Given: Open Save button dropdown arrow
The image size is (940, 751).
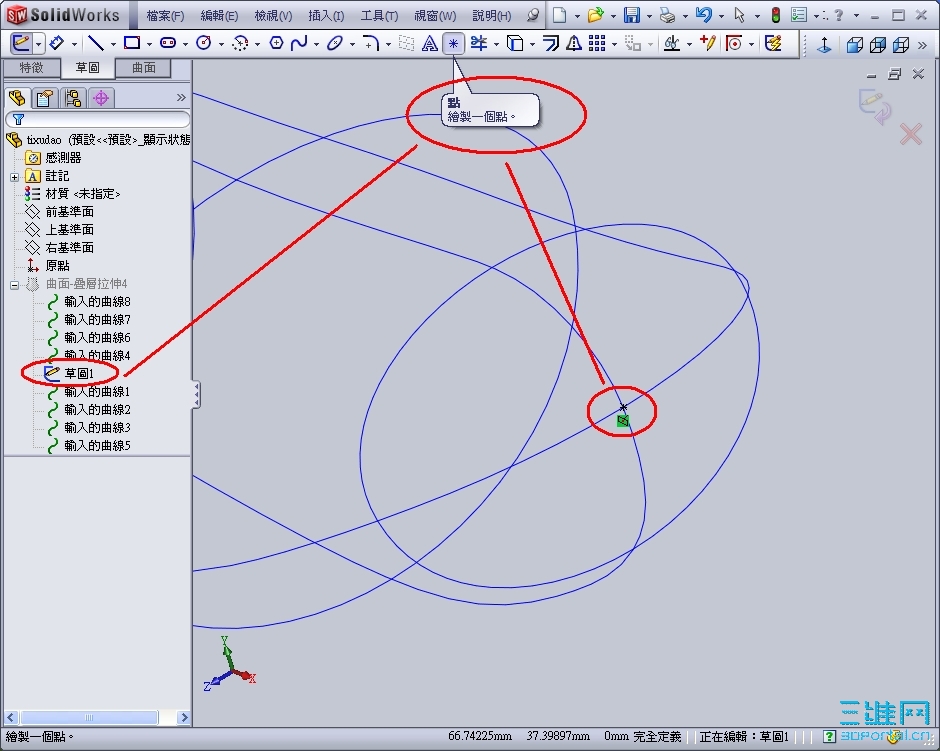Looking at the screenshot, I should point(649,16).
